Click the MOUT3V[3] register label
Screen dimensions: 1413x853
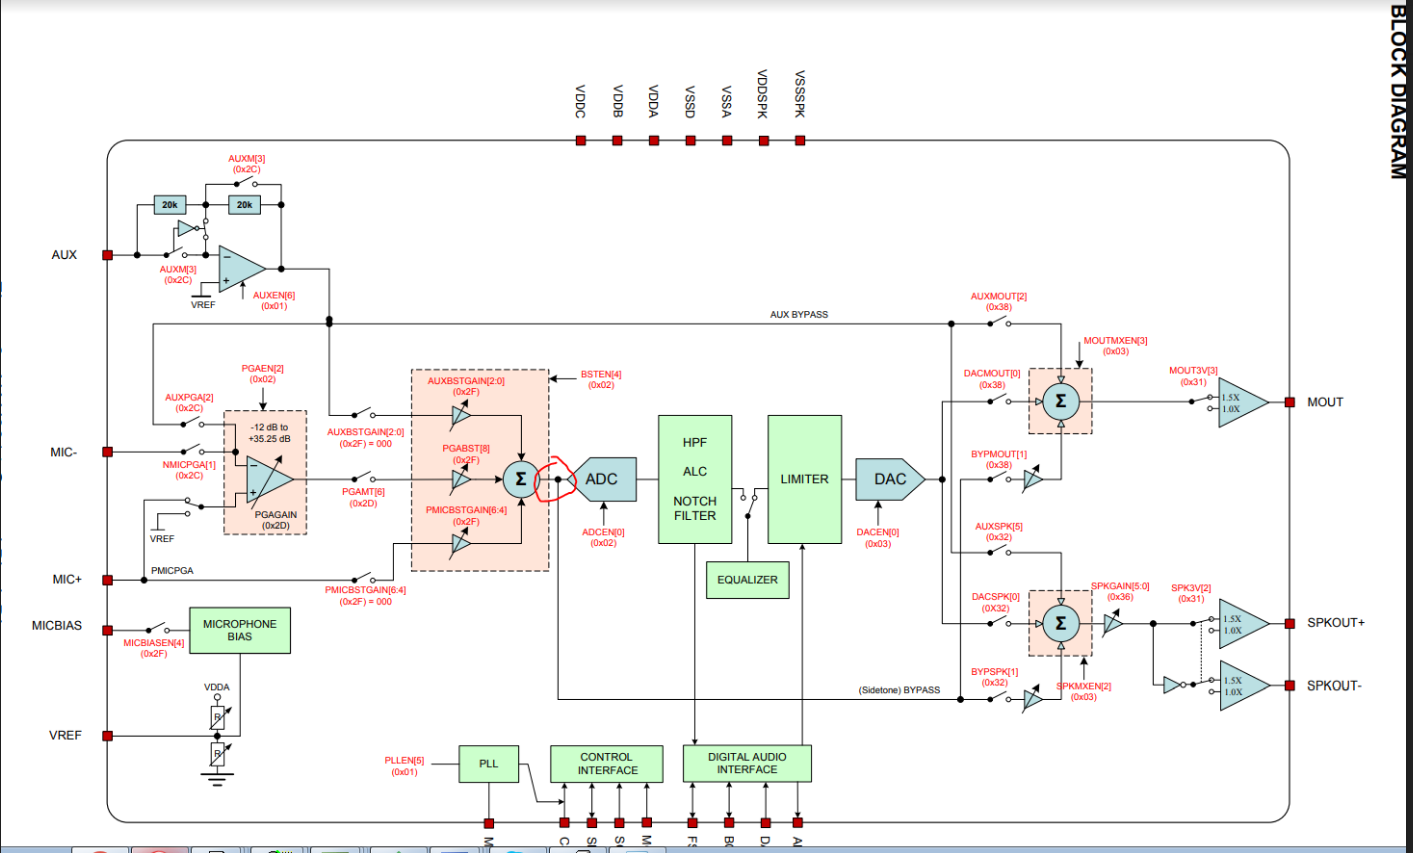click(x=1193, y=376)
